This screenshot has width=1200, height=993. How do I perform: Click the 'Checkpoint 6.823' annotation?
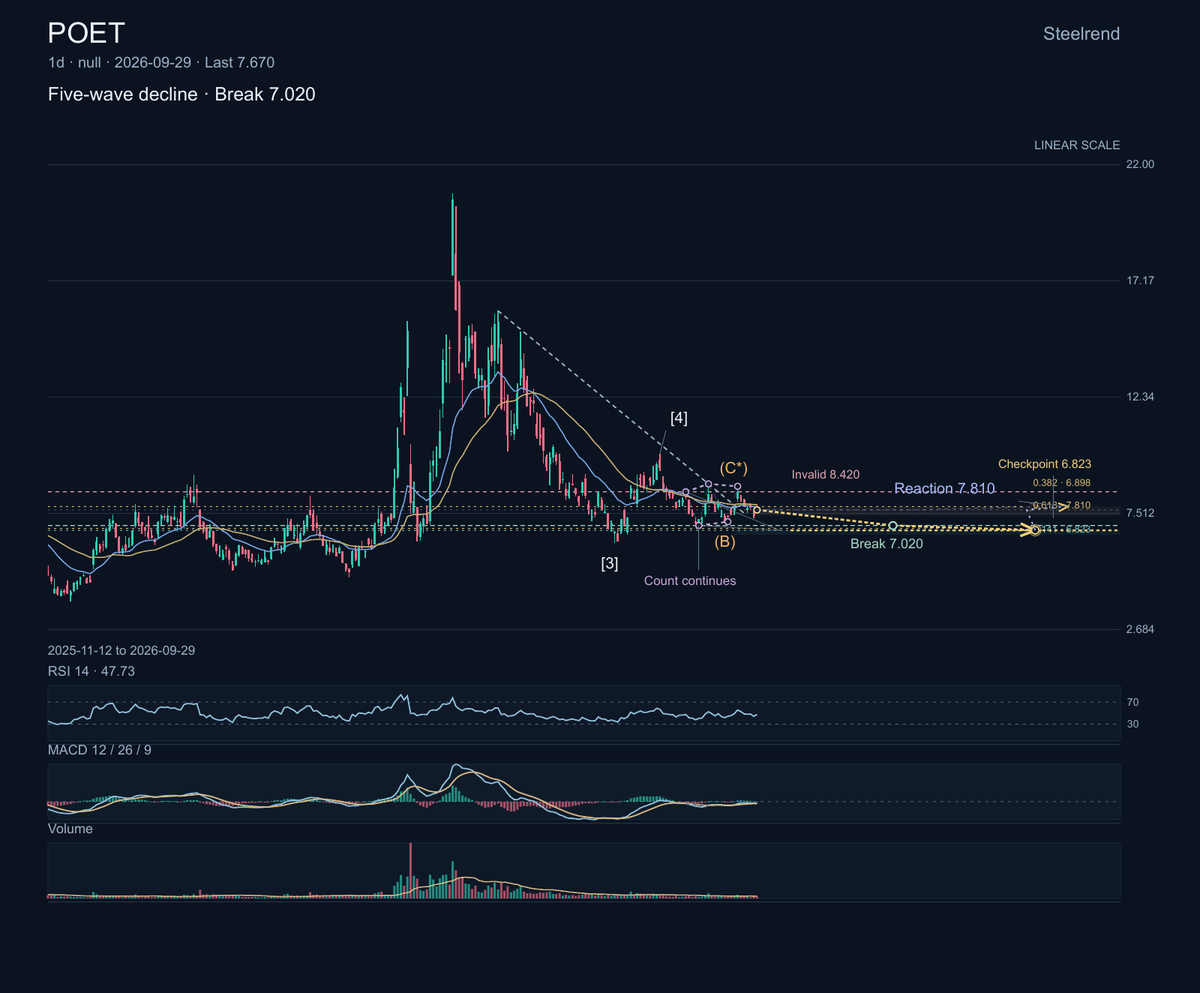(1044, 464)
